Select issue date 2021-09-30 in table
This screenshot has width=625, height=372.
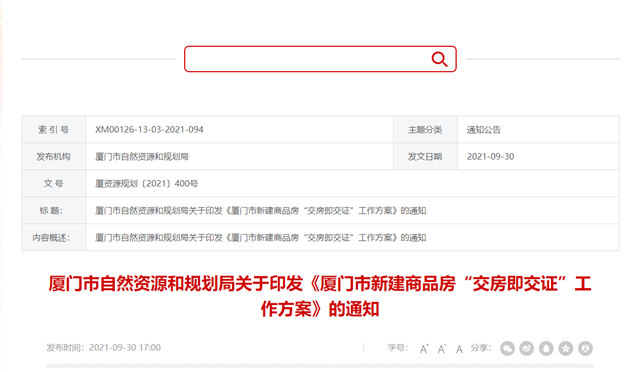click(490, 157)
